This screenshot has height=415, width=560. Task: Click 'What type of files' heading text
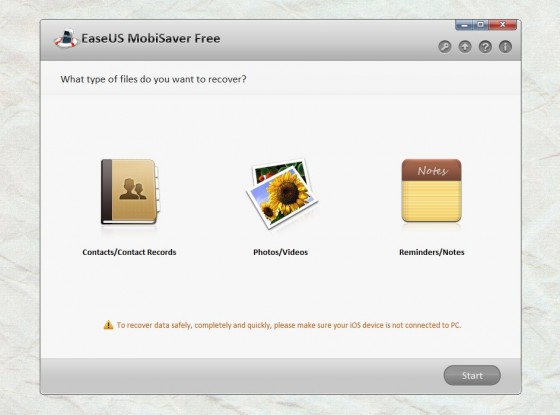(x=153, y=79)
